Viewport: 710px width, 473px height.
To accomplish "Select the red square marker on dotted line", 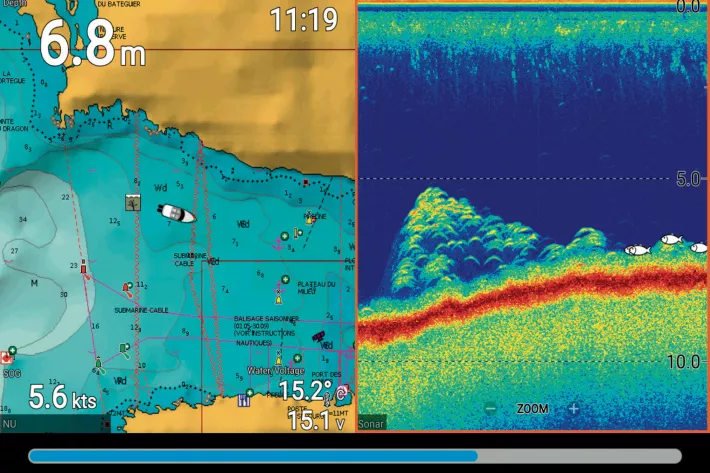I will (x=306, y=182).
